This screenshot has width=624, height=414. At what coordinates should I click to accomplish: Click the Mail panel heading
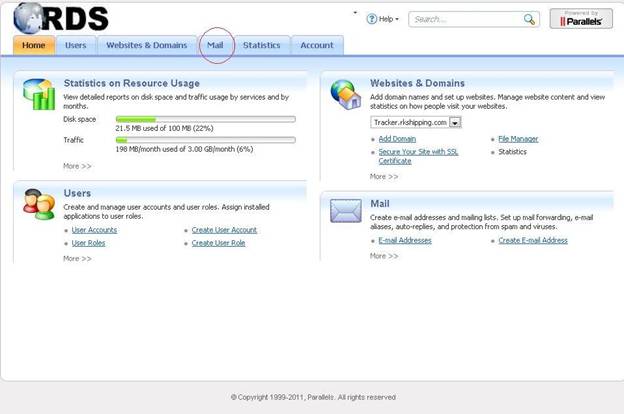[380, 204]
